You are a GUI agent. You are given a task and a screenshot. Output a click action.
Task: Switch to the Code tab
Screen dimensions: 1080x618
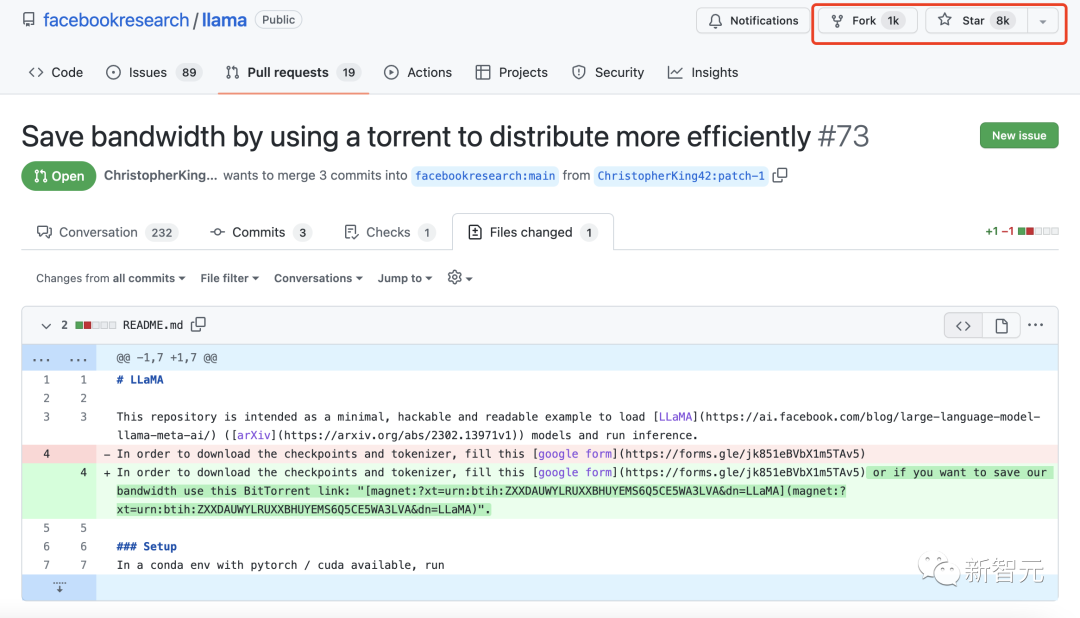tap(56, 72)
